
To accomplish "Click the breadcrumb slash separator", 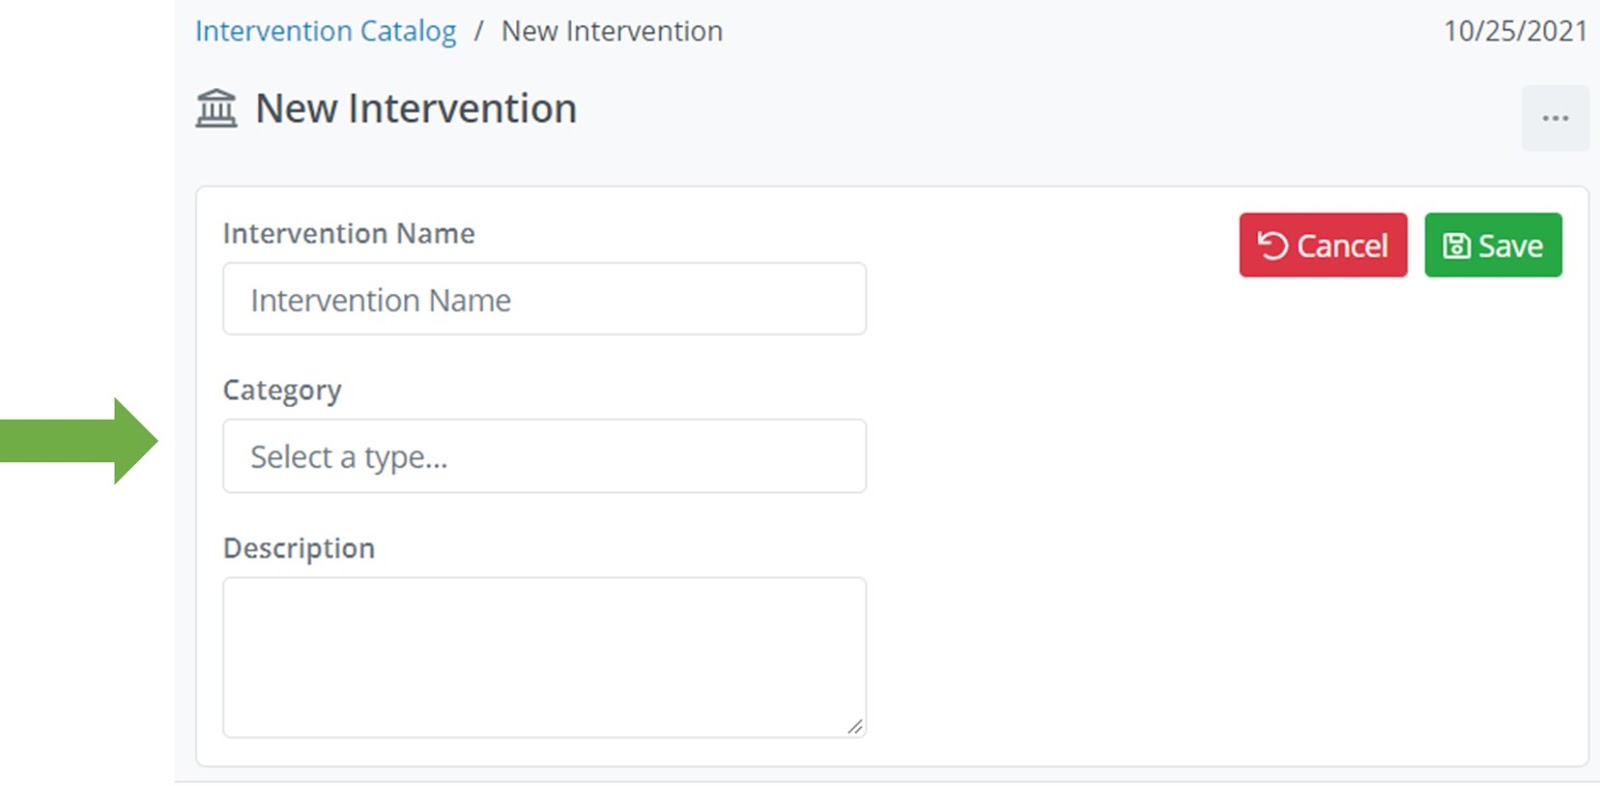I will (479, 32).
